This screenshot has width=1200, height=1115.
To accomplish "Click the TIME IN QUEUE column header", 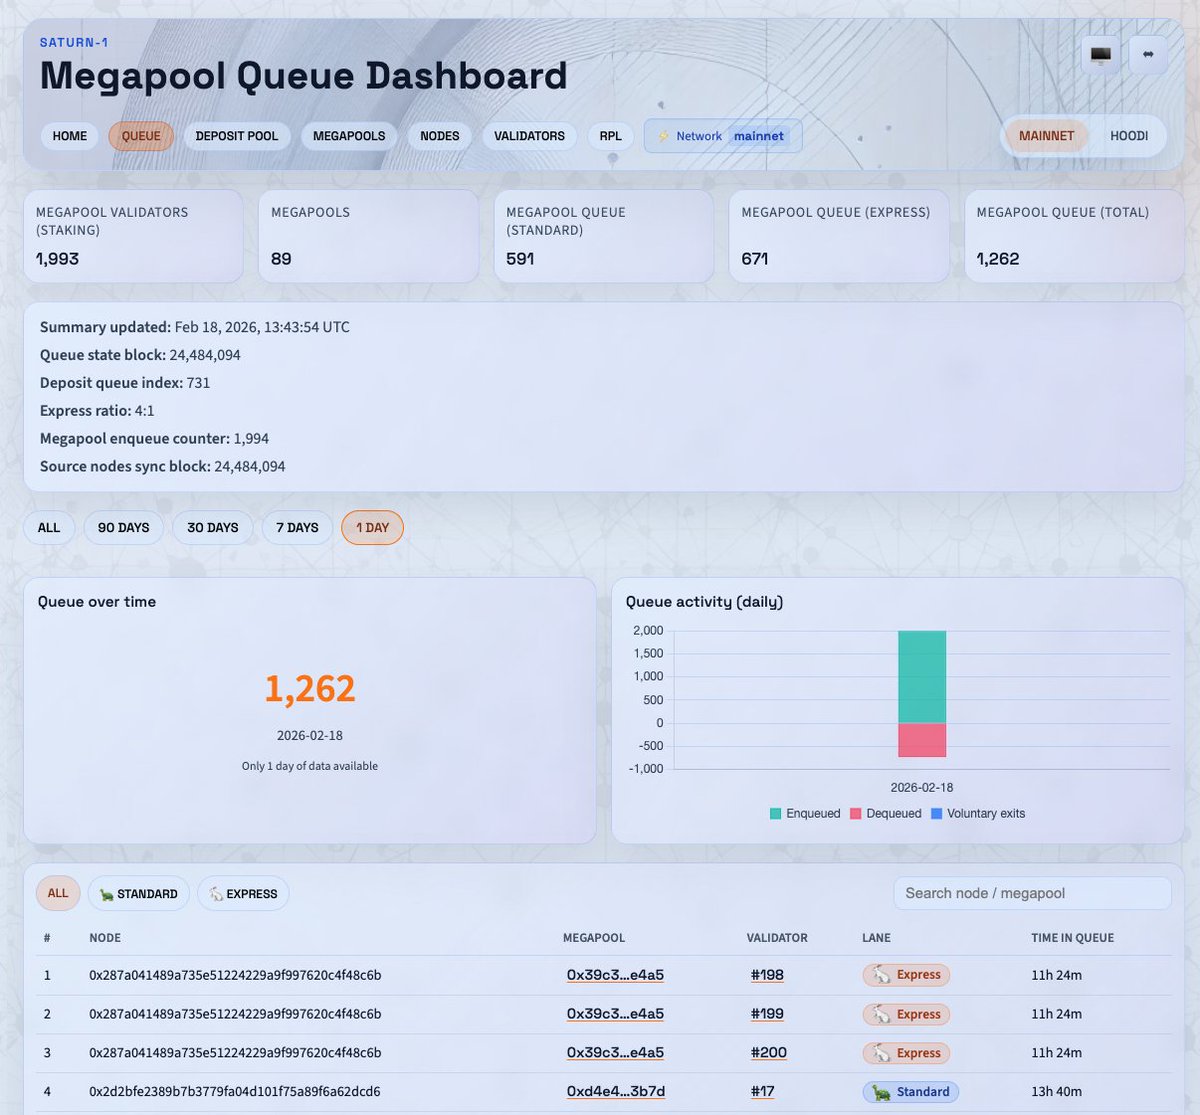I will pyautogui.click(x=1072, y=938).
